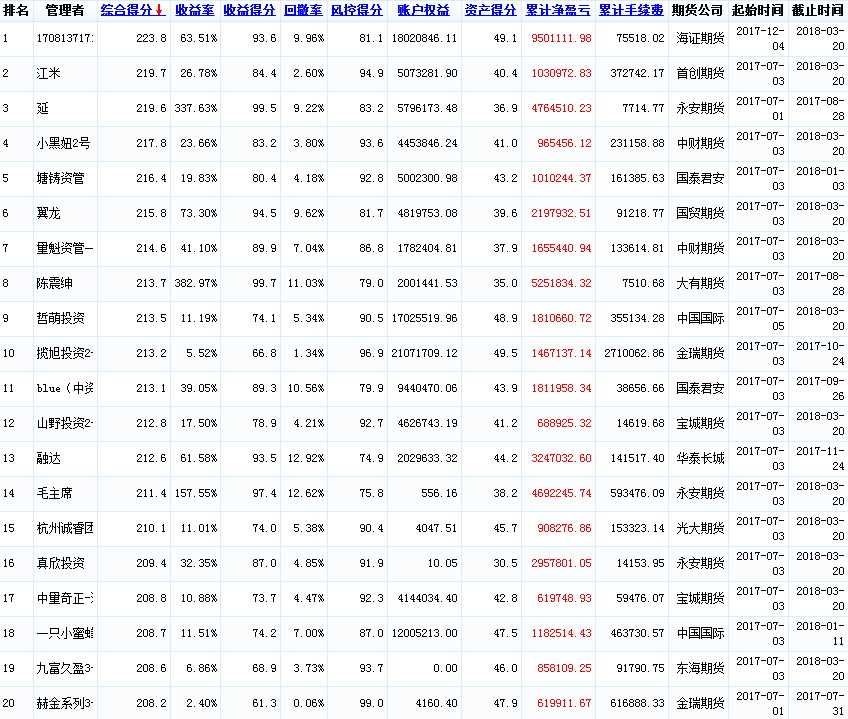Select manager 小黑妞2号 in the list
The width and height of the screenshot is (848, 719).
click(63, 143)
